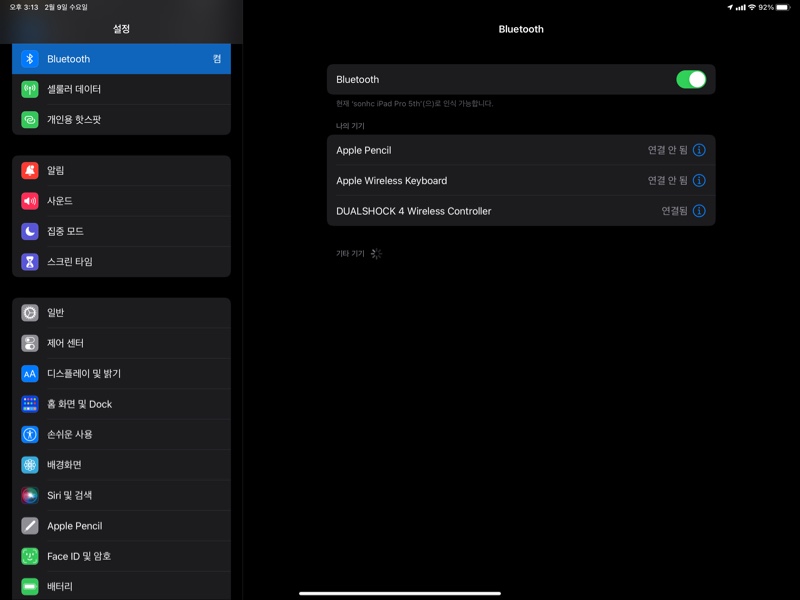Open info for Apple Wireless Keyboard

[x=699, y=181]
